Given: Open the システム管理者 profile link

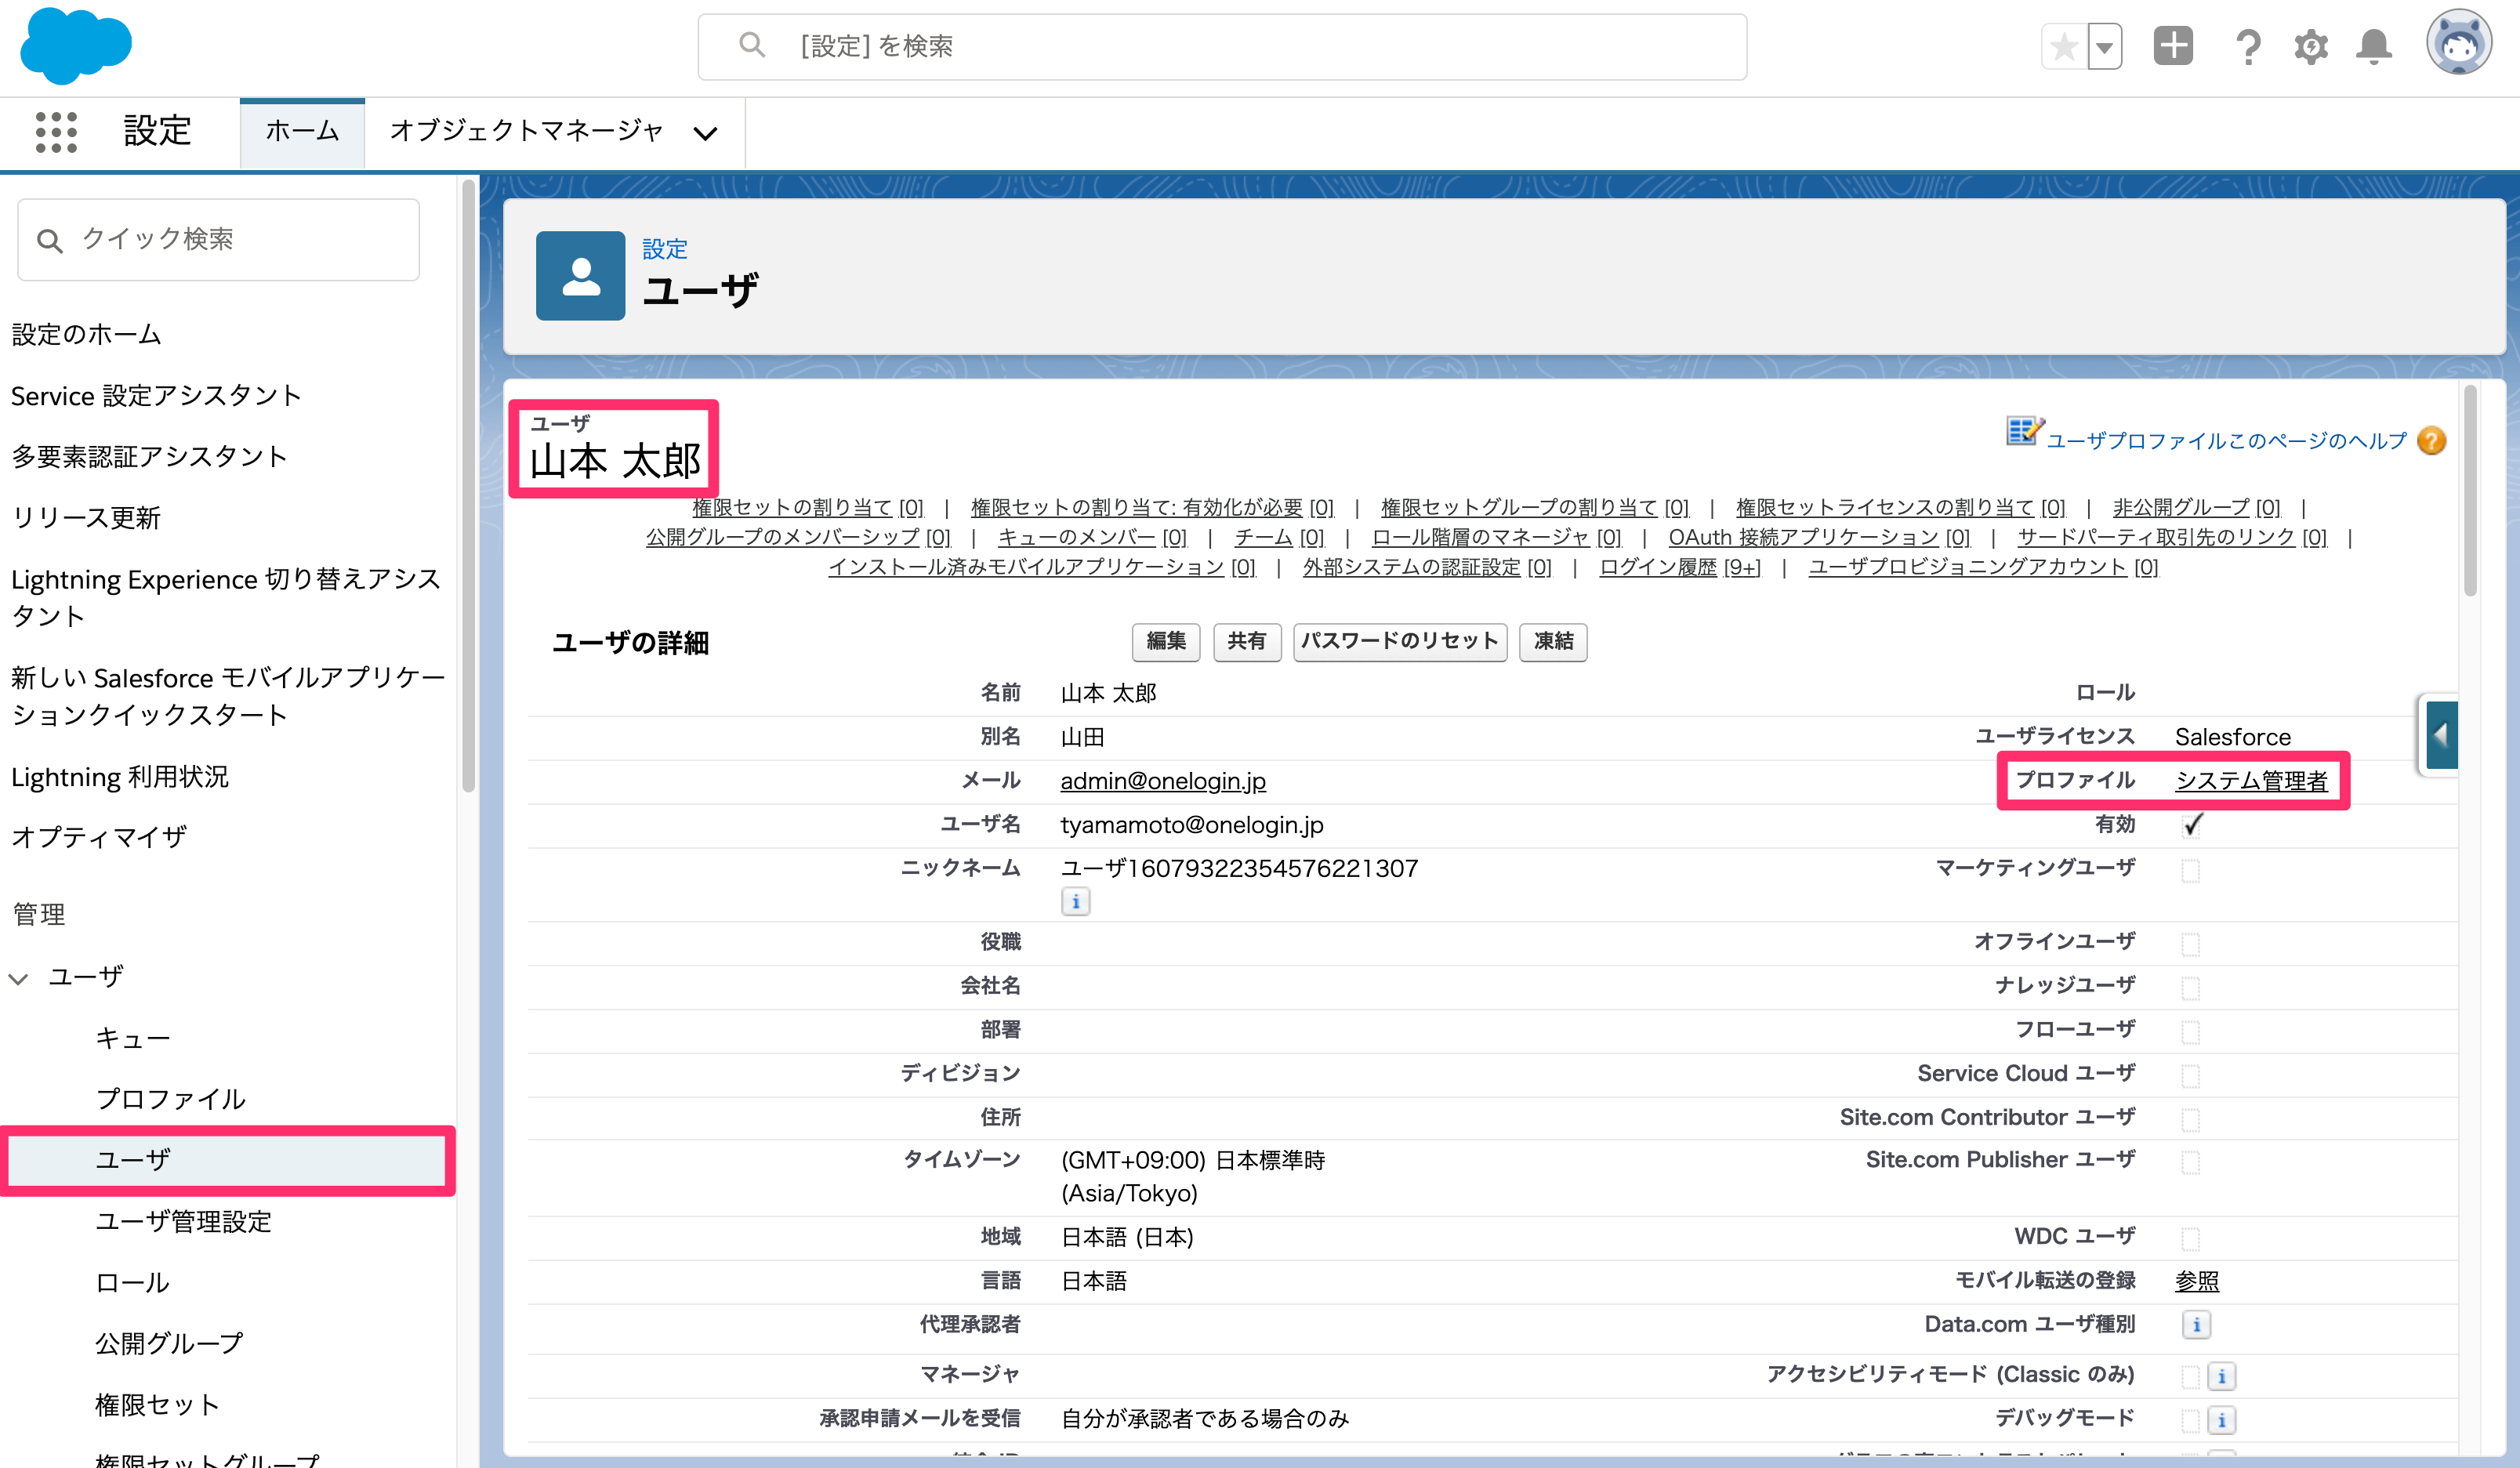Looking at the screenshot, I should coord(2251,780).
